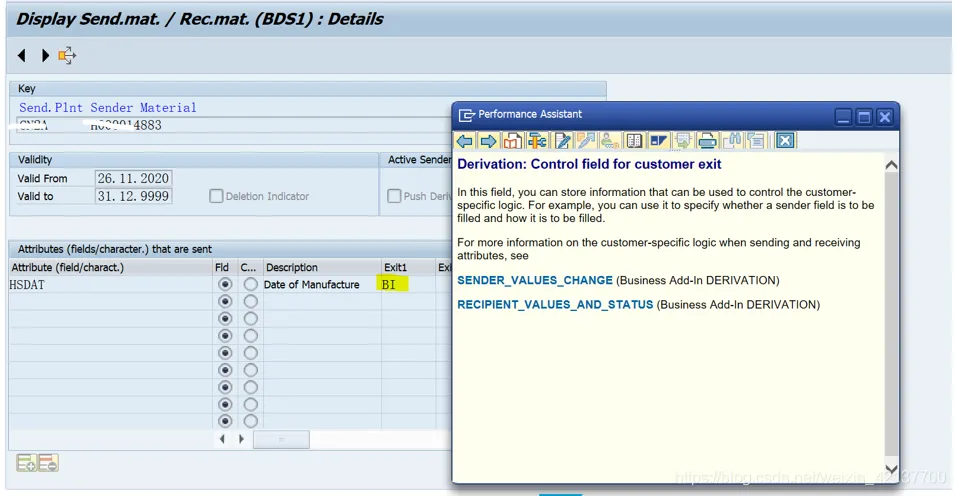Click the table of contents icon in Performance Assistant
The image size is (956, 496).
[x=756, y=141]
